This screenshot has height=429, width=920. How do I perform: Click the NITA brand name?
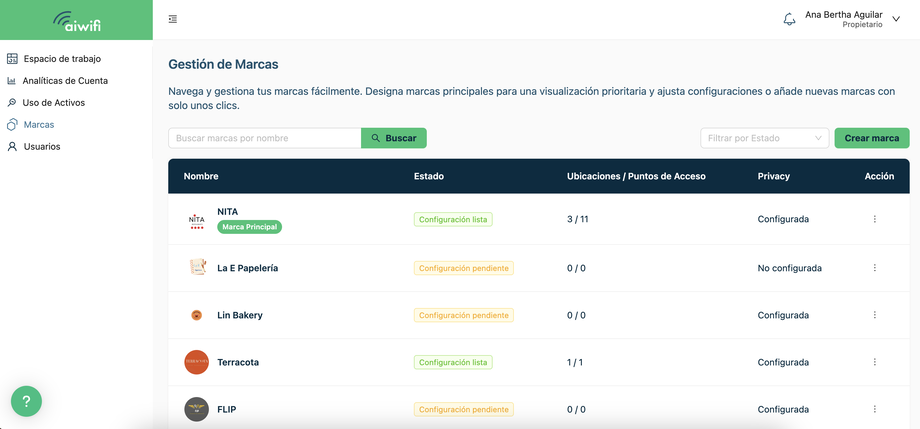[228, 211]
